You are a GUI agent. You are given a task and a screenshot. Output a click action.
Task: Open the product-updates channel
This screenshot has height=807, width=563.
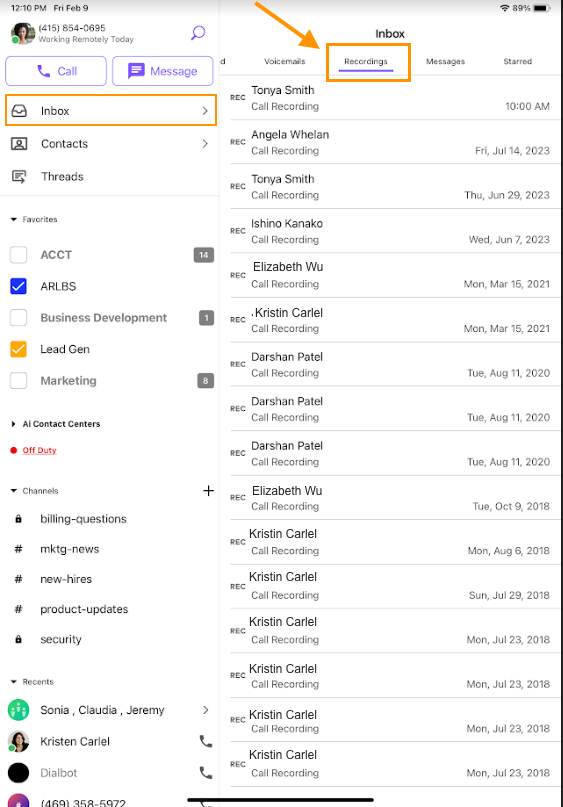84,609
